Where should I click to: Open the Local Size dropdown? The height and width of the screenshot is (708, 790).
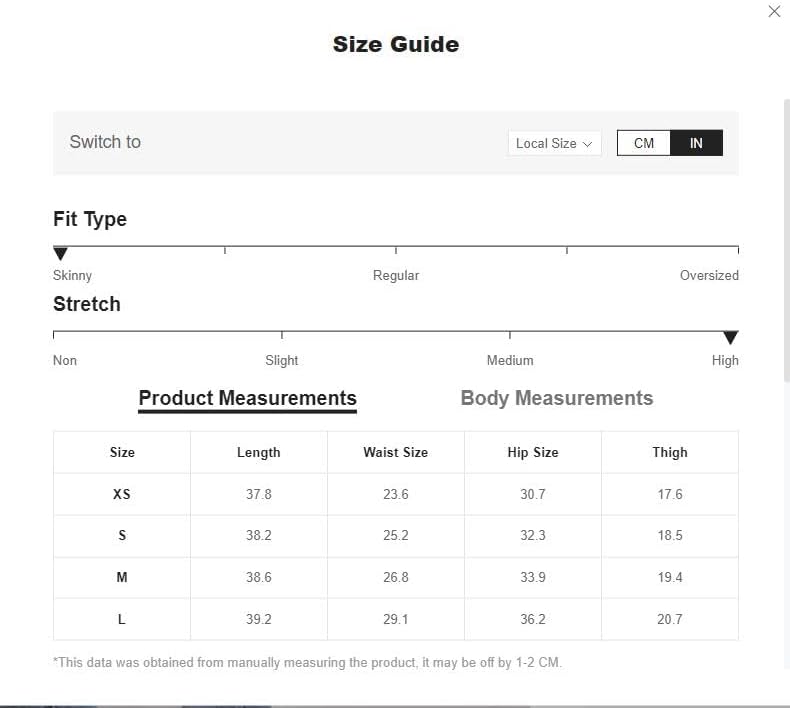point(554,144)
